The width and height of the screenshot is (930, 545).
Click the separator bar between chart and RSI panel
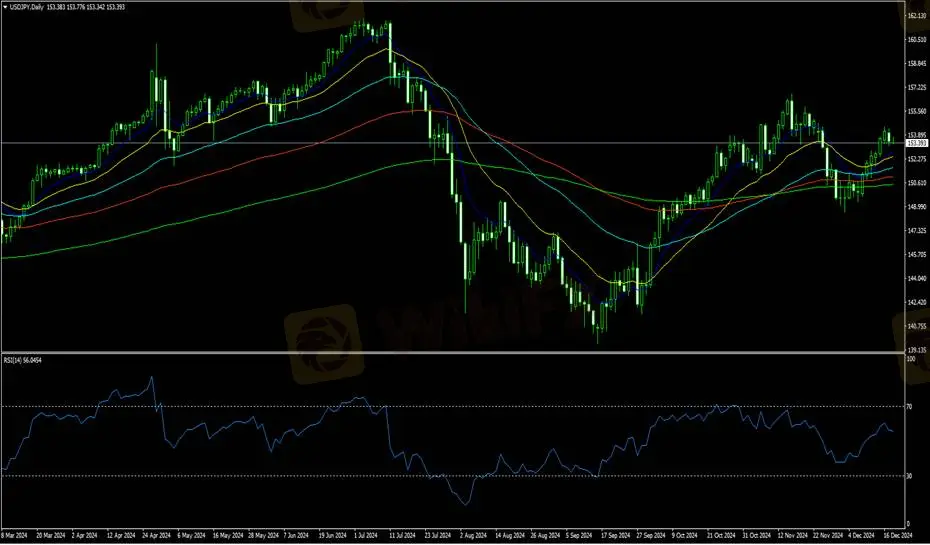pos(453,353)
